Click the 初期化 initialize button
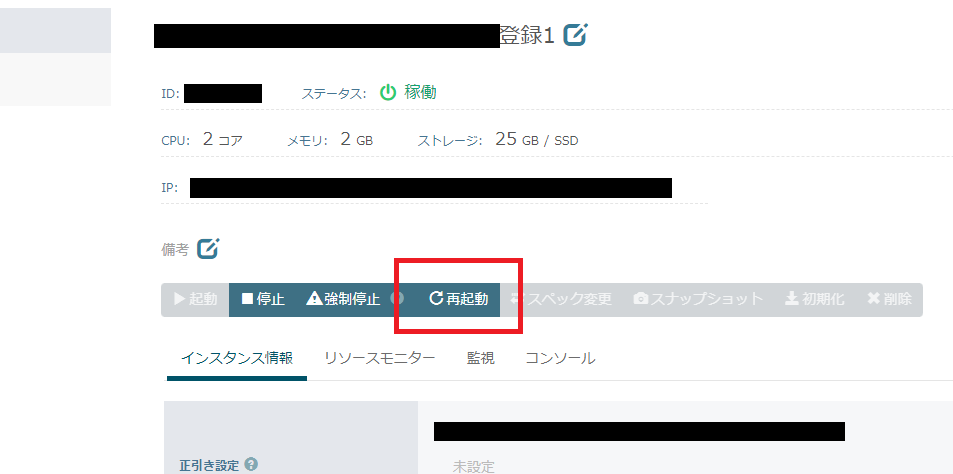953x474 pixels. coord(814,299)
